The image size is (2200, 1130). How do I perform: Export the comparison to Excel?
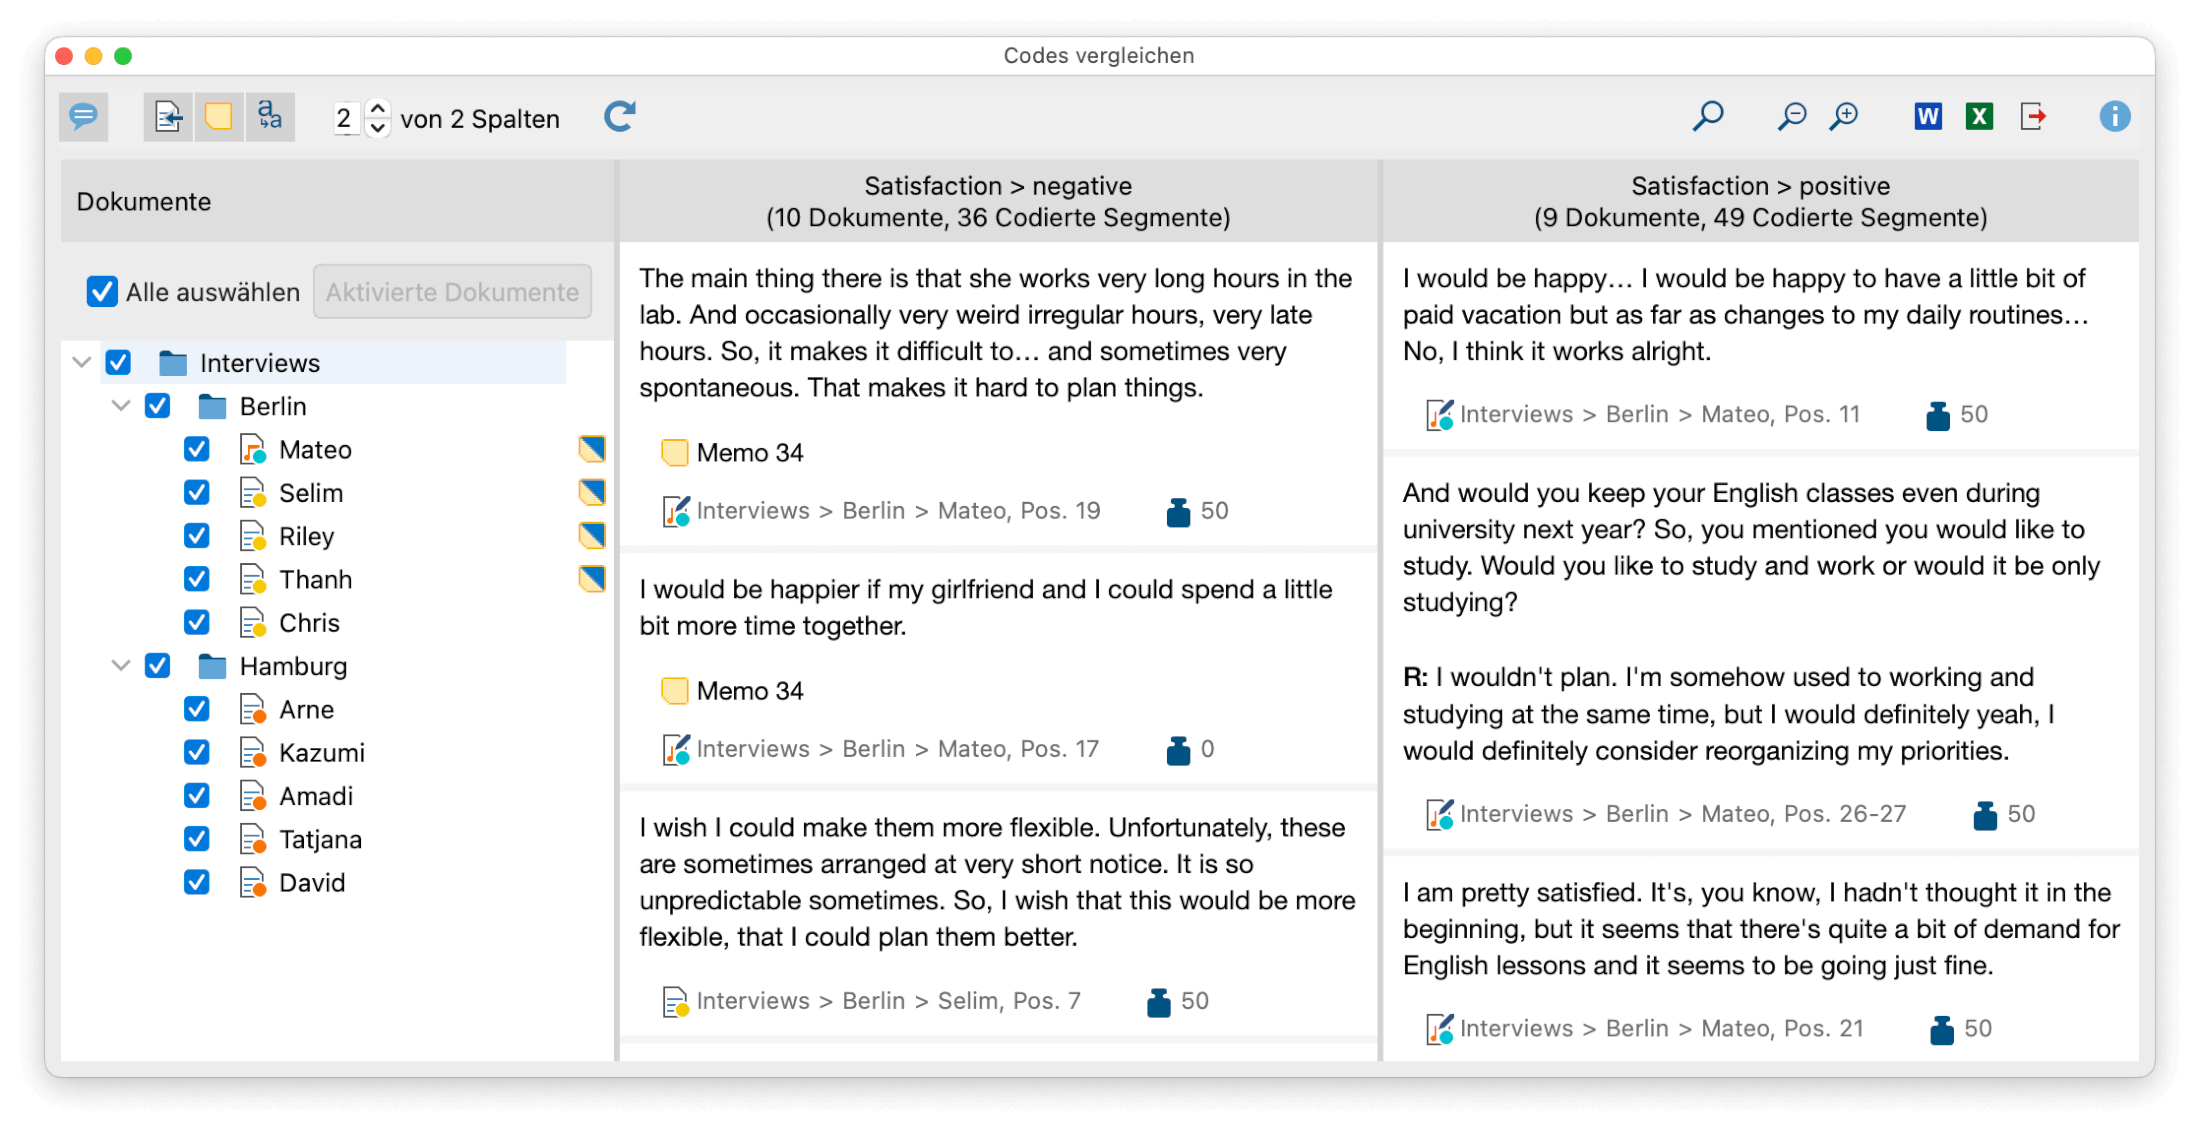click(1979, 117)
